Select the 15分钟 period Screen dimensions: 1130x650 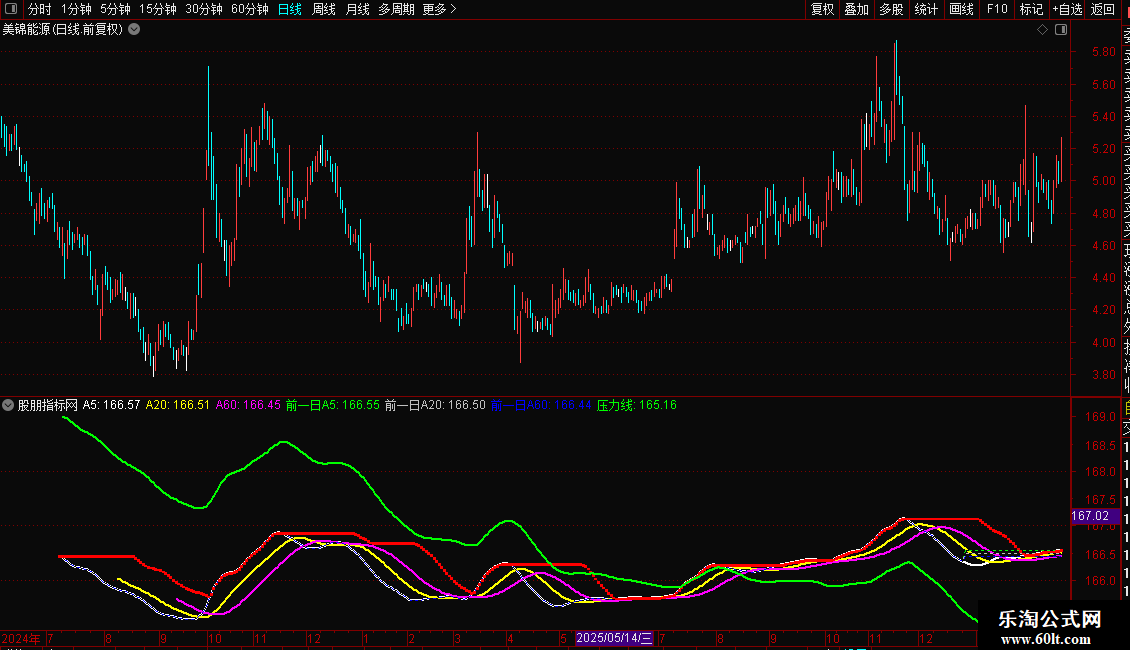click(158, 9)
